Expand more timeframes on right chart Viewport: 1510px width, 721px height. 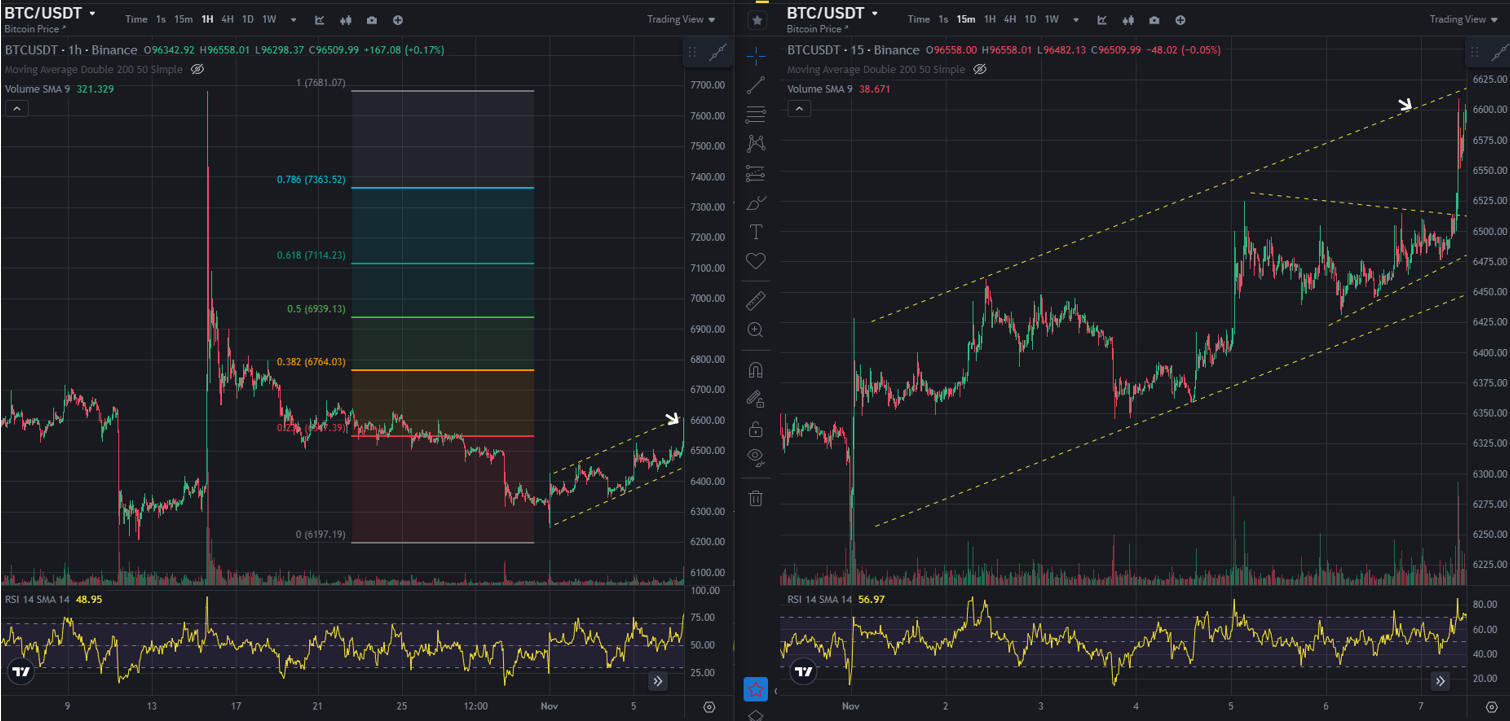click(1076, 20)
